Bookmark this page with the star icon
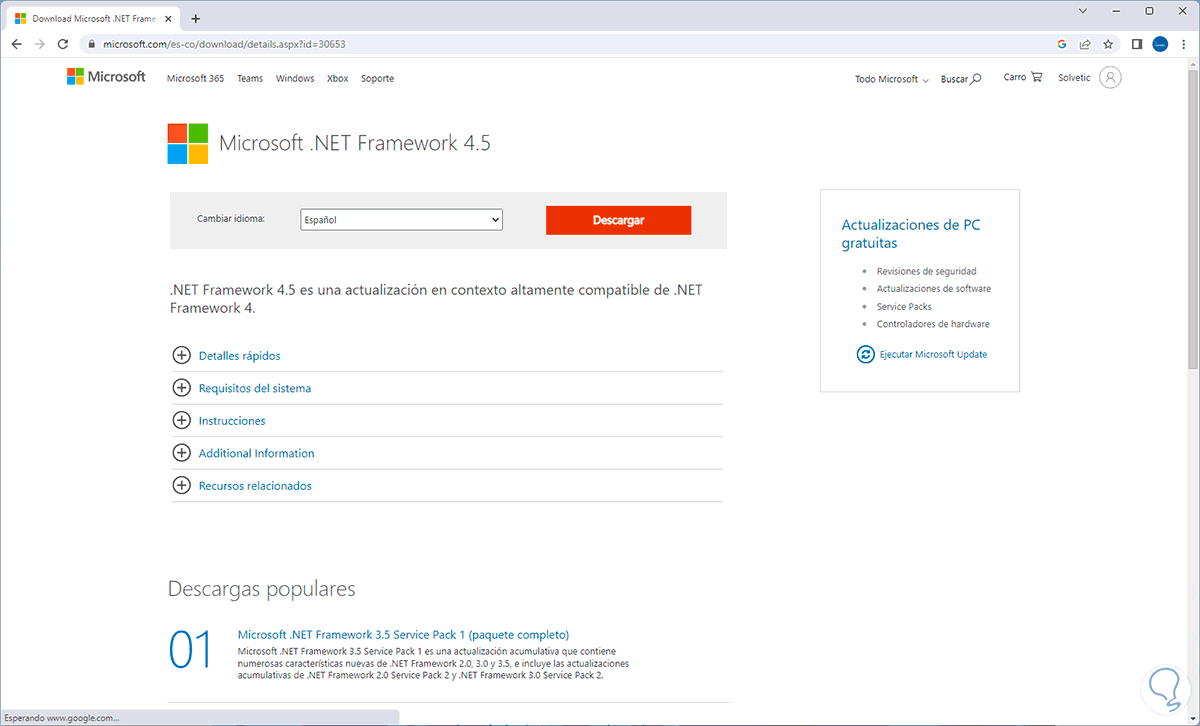This screenshot has height=726, width=1200. click(x=1108, y=44)
